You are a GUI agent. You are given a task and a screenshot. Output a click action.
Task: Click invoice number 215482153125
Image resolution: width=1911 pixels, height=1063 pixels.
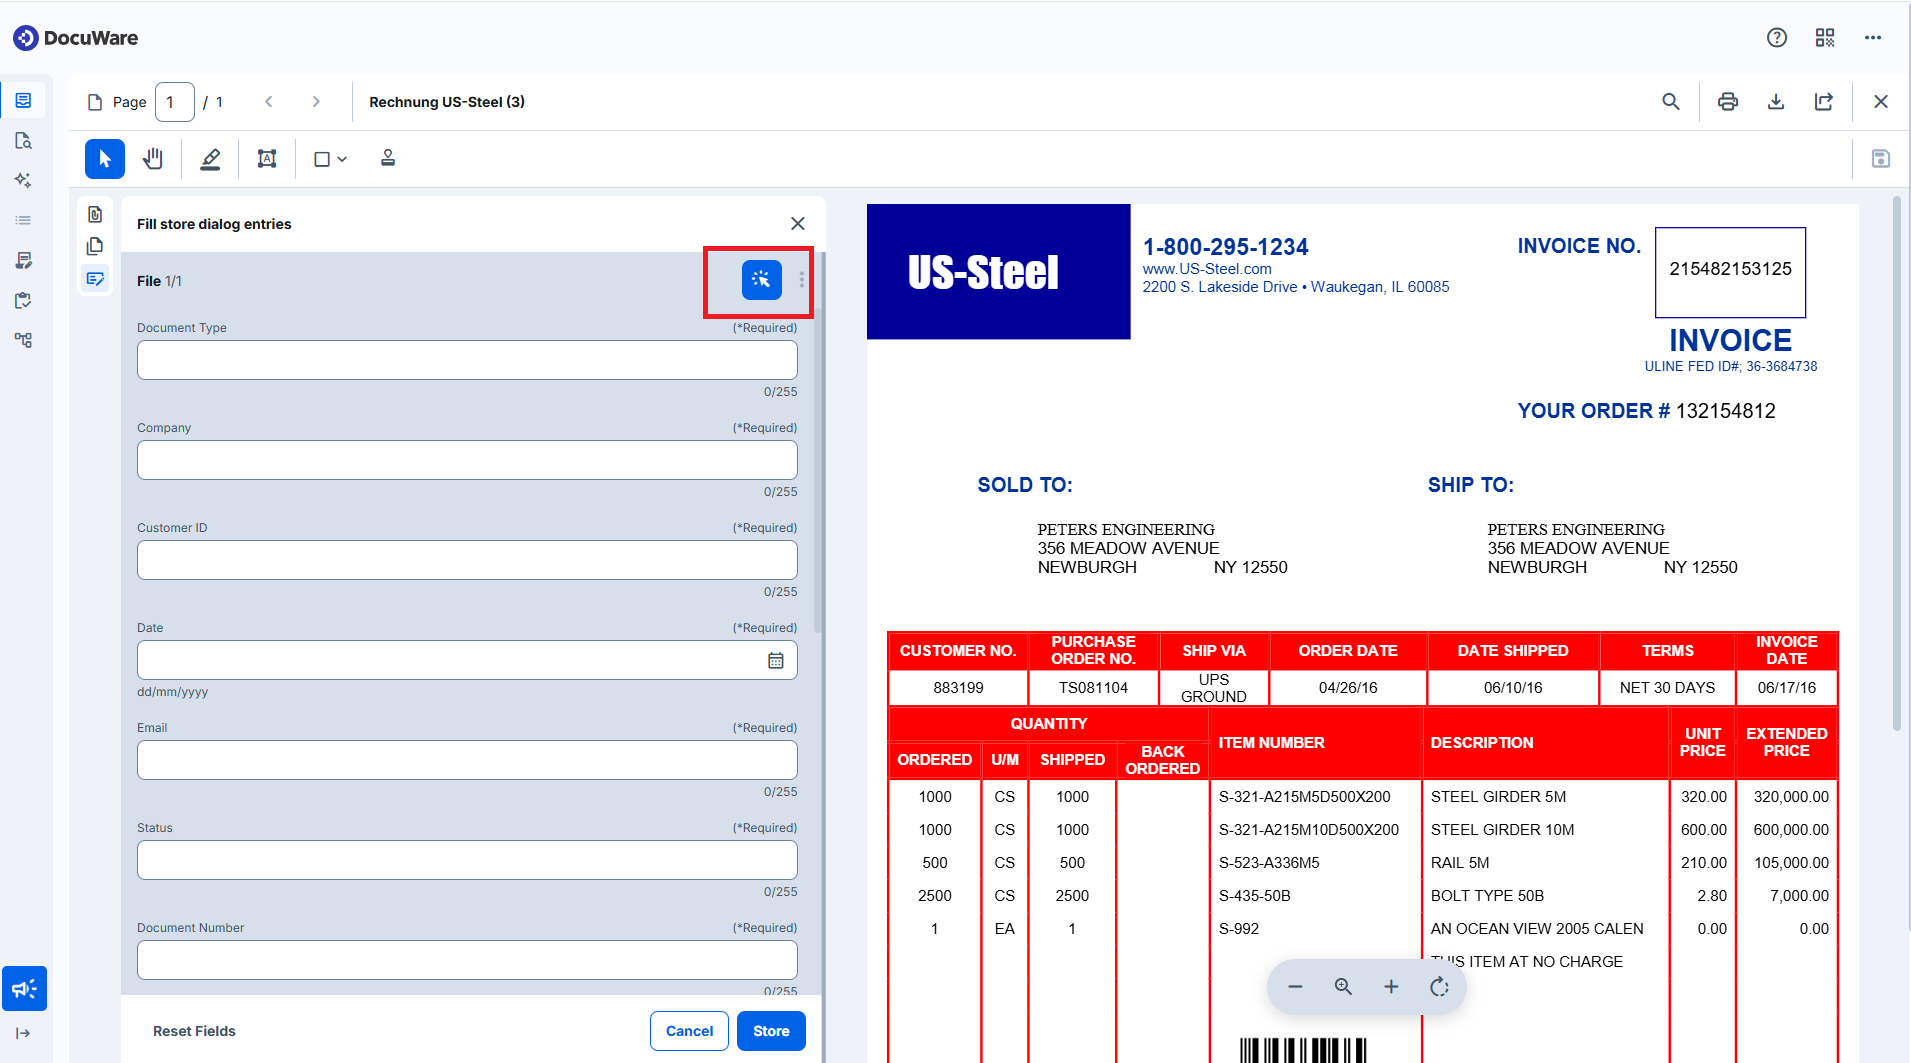point(1730,269)
